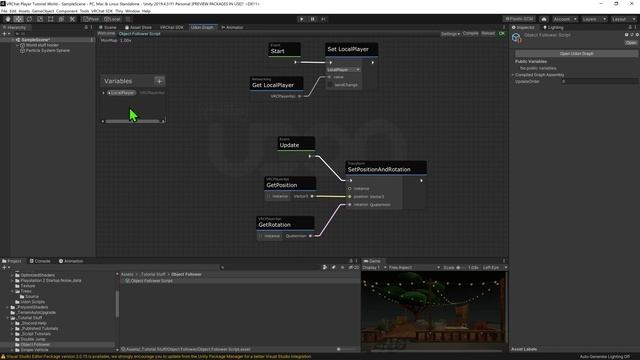The height and width of the screenshot is (360, 640).
Task: Select the Rotate tool in the toolbar
Action: (29, 19)
